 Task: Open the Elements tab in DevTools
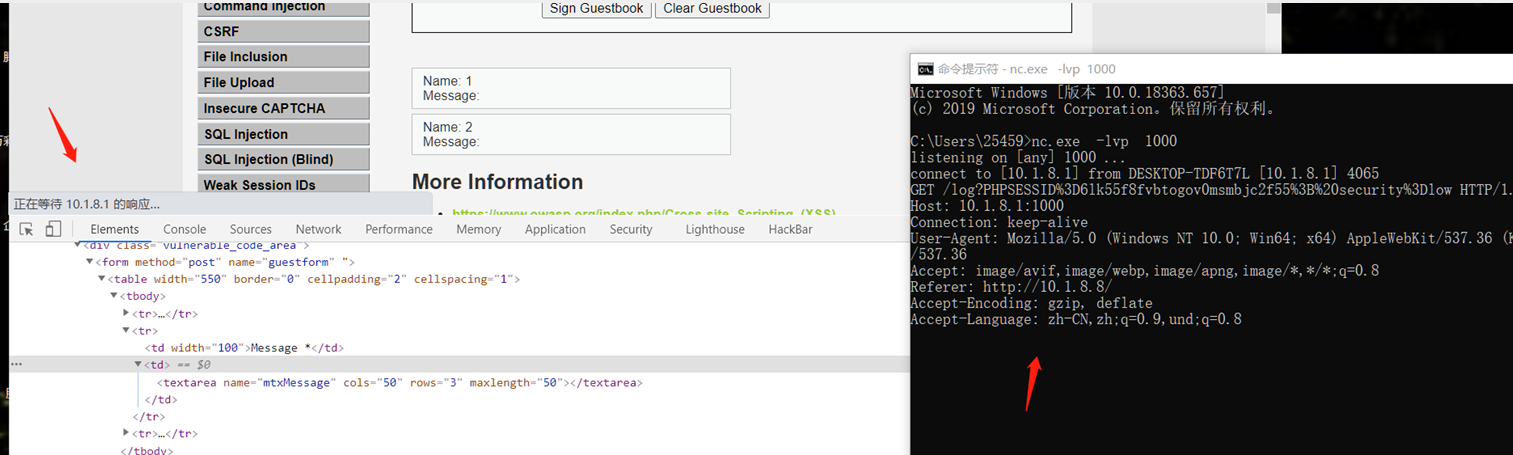(x=115, y=229)
